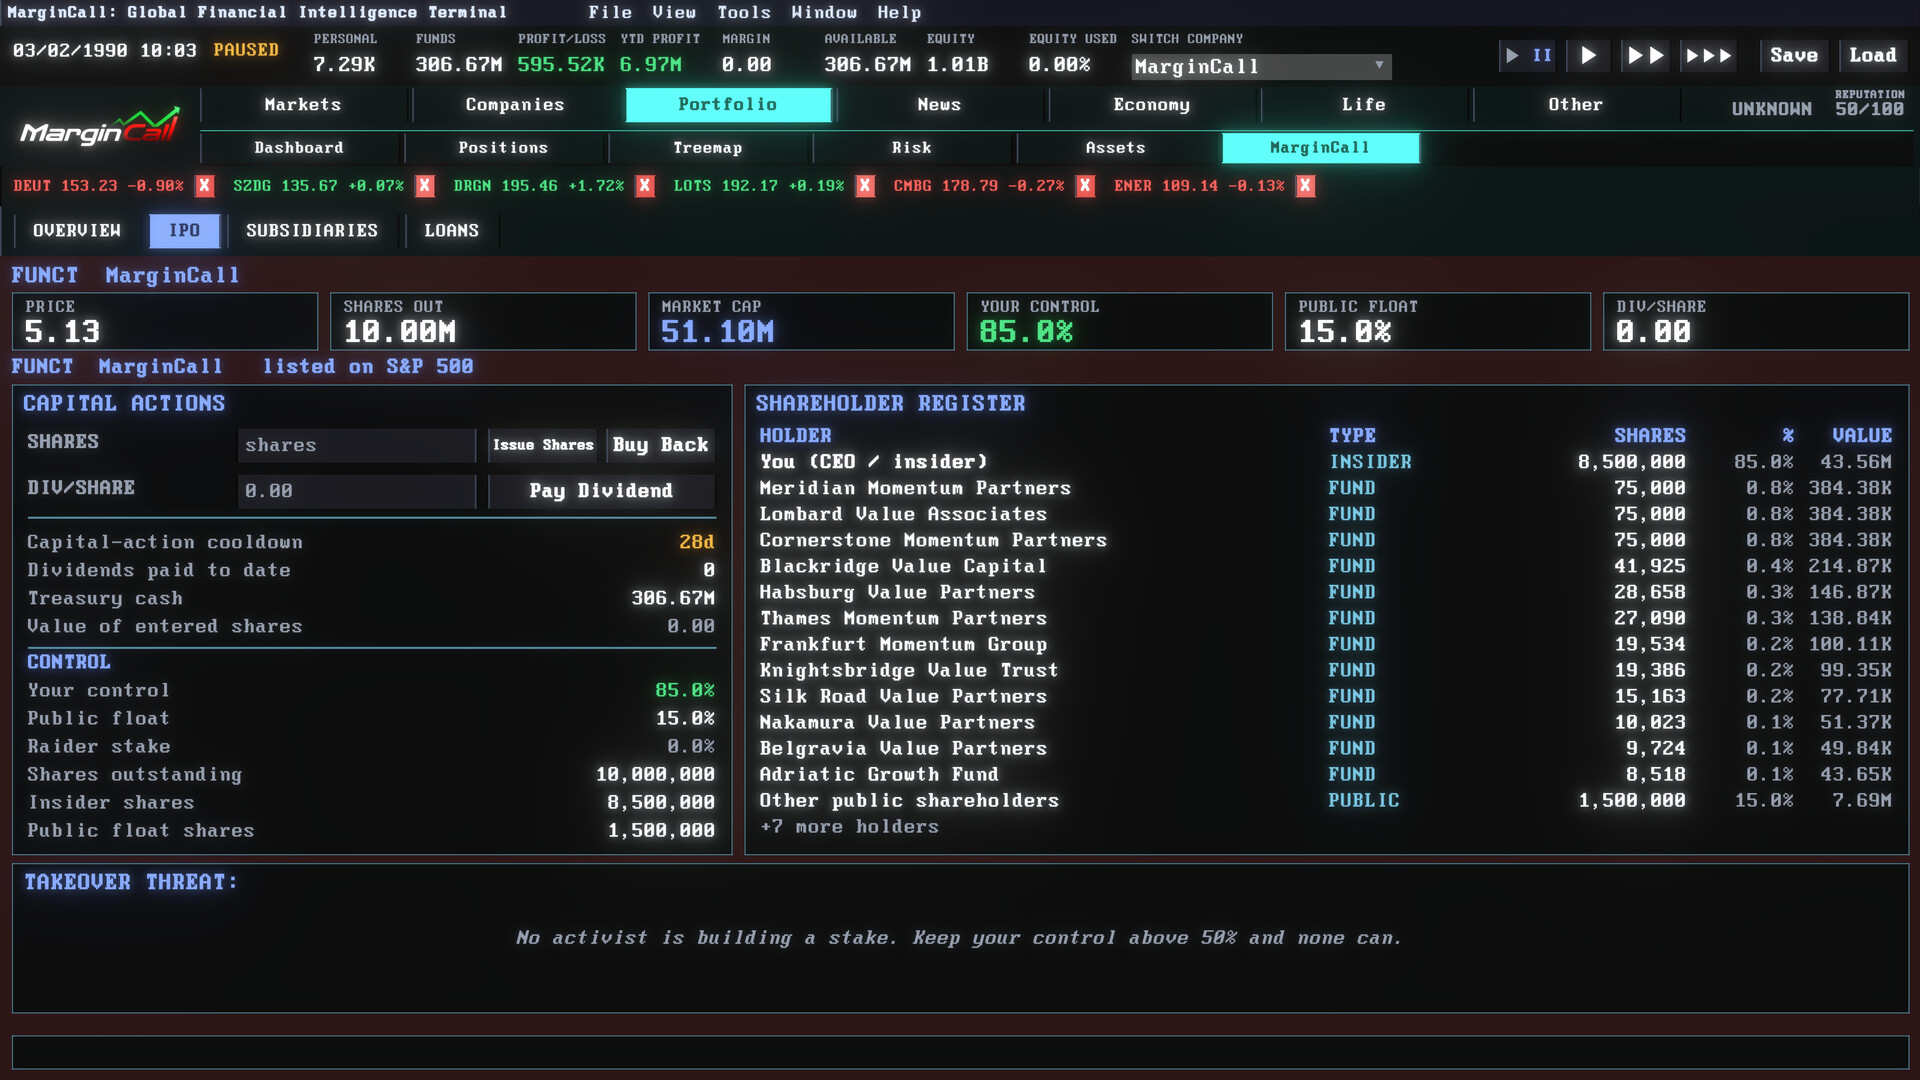Screen dimensions: 1920x1080
Task: Remove DEUT ticker with its X
Action: tap(204, 186)
